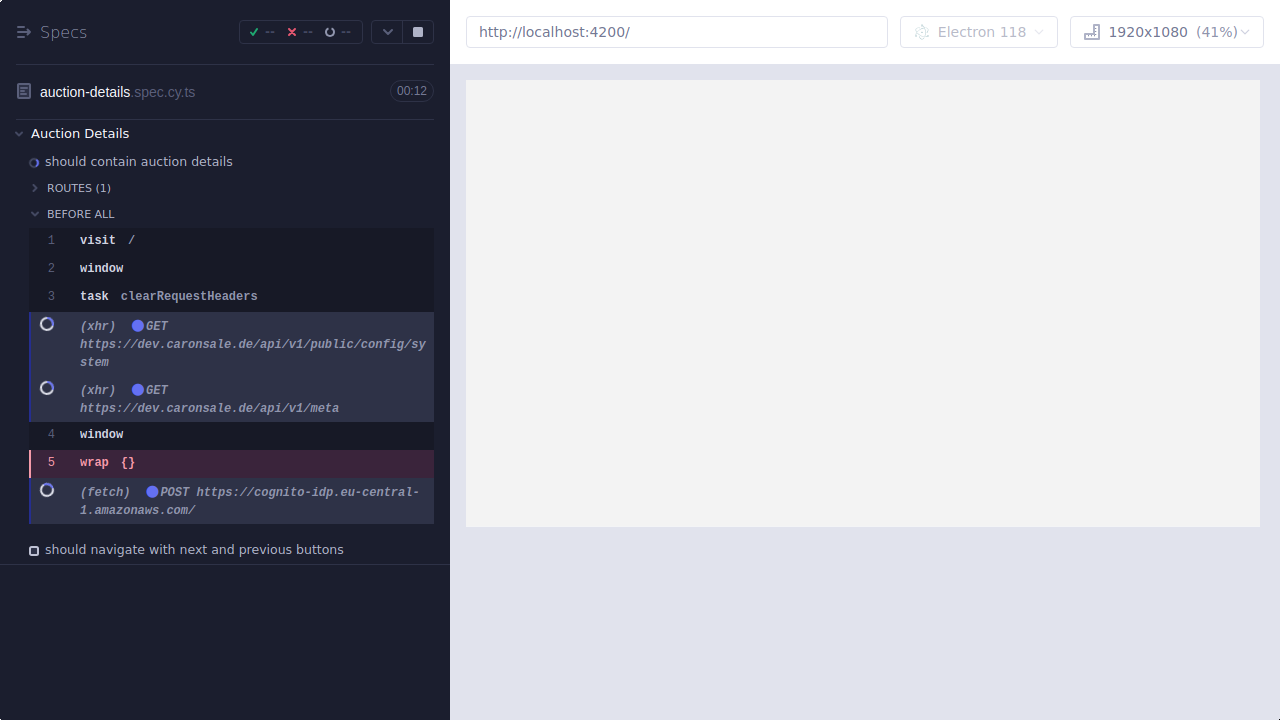This screenshot has height=720, width=1280.
Task: Click the localhost:4200 URL field
Action: [x=676, y=31]
